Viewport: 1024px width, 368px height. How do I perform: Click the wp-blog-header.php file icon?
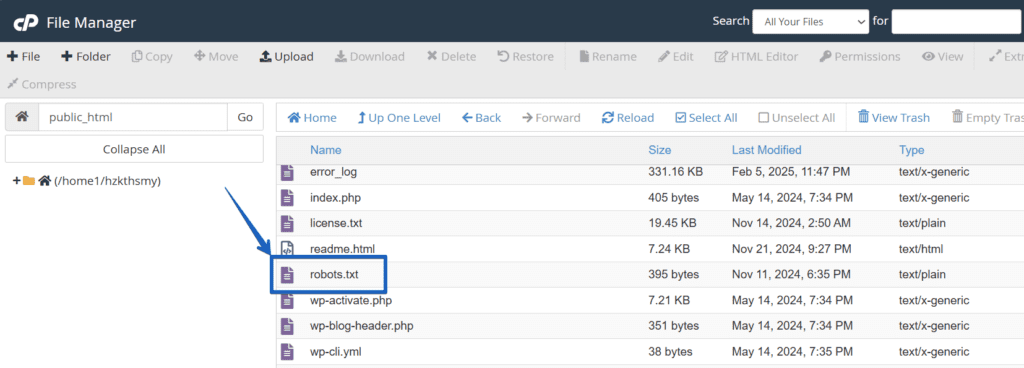[287, 326]
